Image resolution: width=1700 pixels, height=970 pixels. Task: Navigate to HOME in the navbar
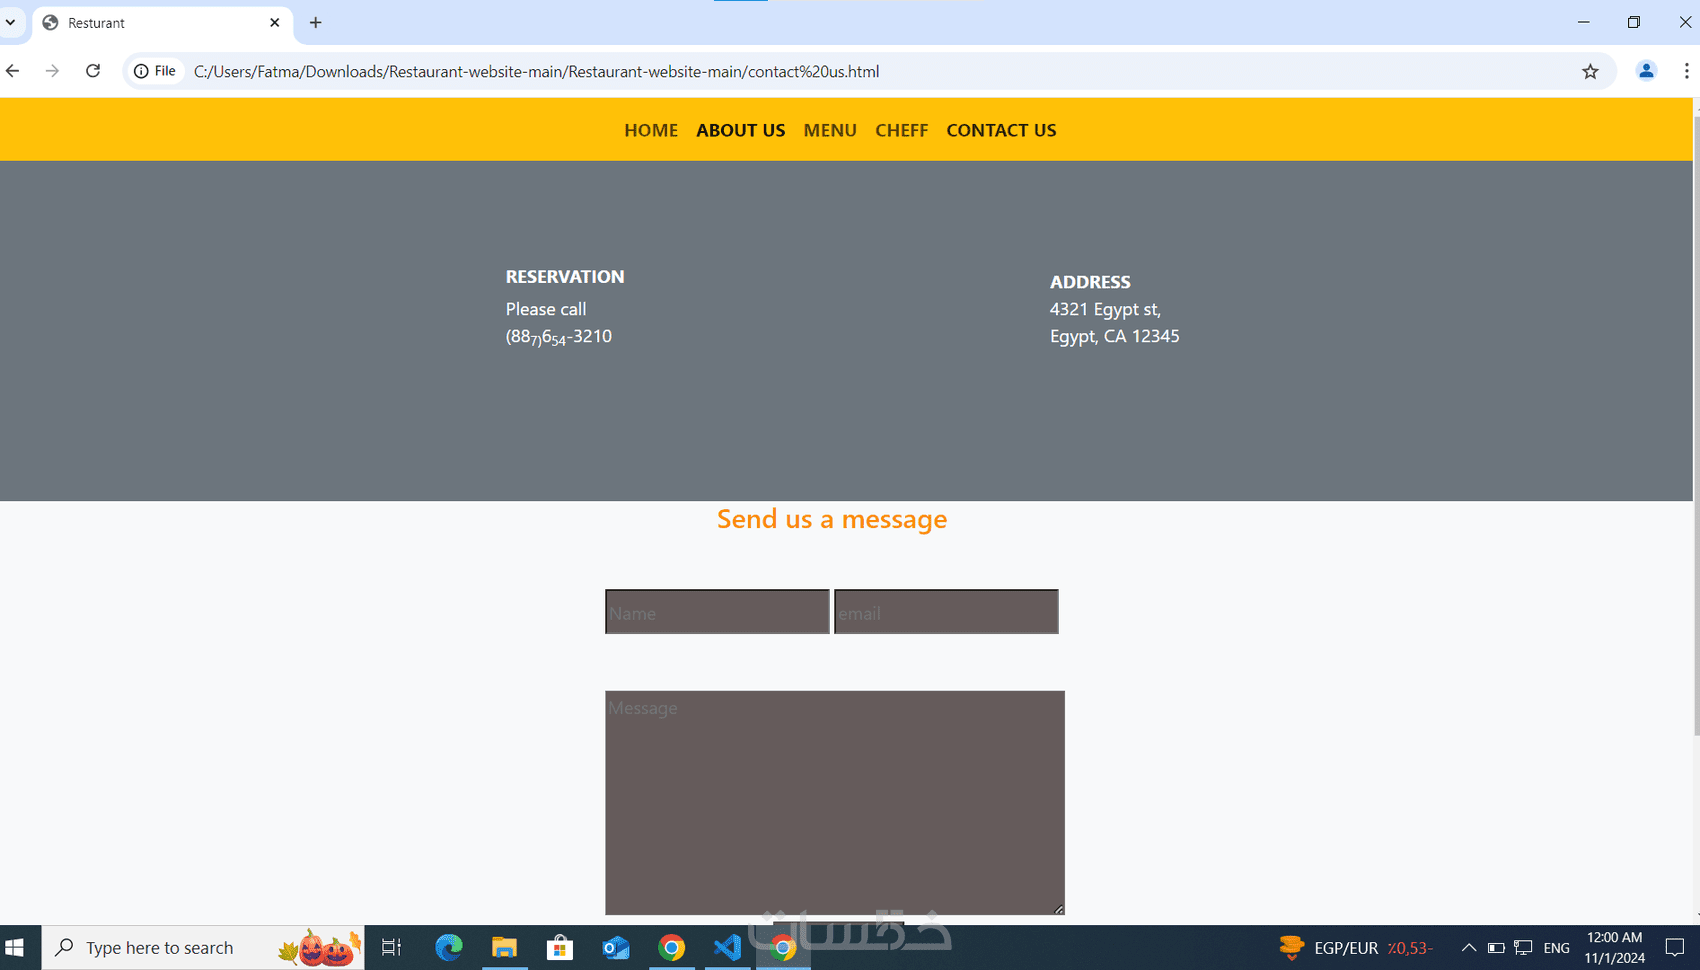point(651,130)
